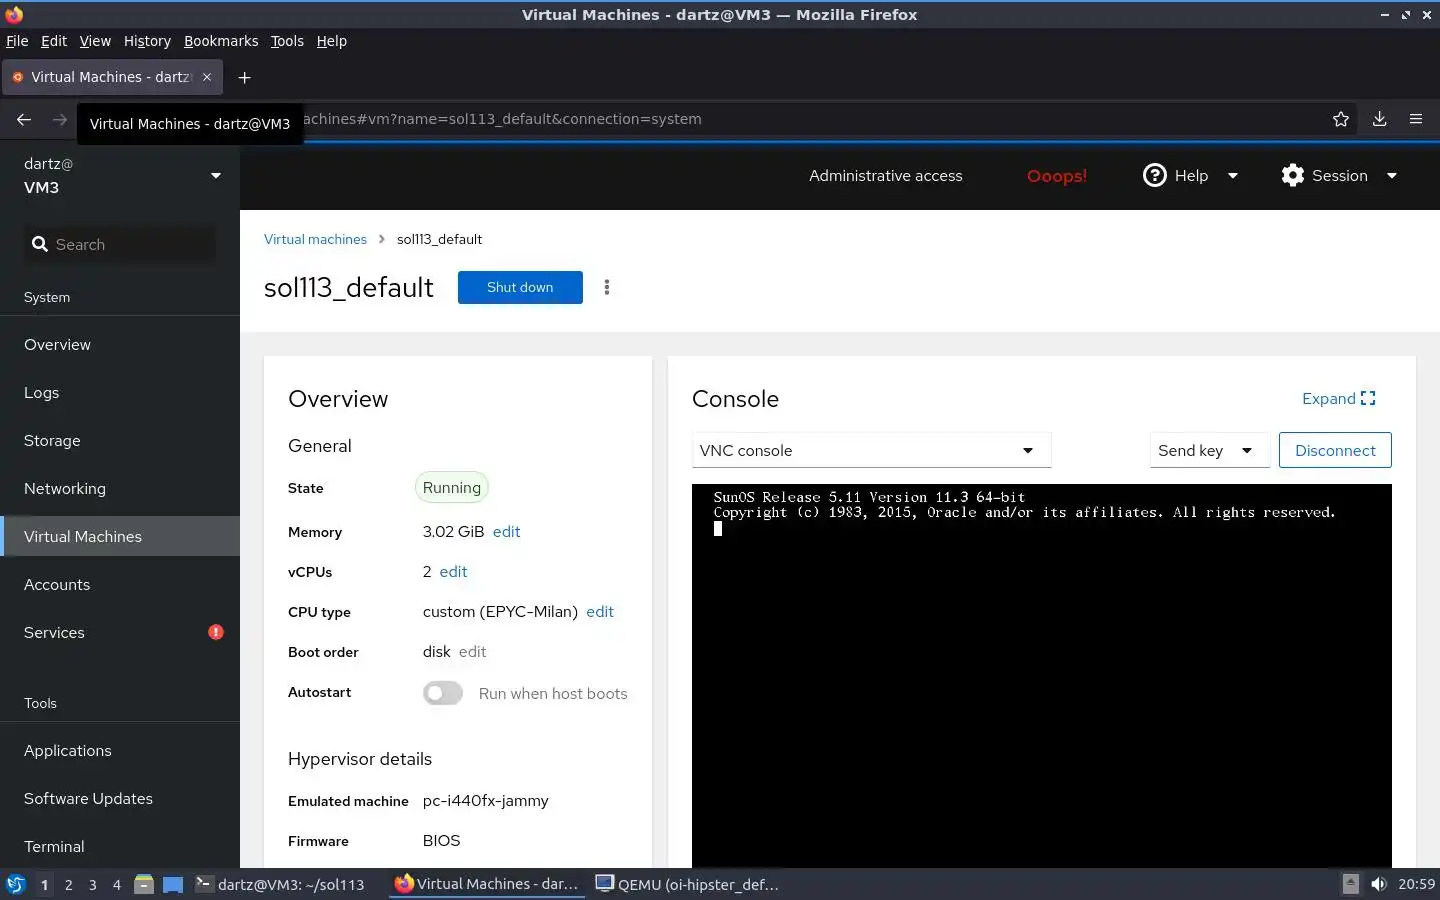Switch to workspace 2
Screen dimensions: 1440x900
68,884
